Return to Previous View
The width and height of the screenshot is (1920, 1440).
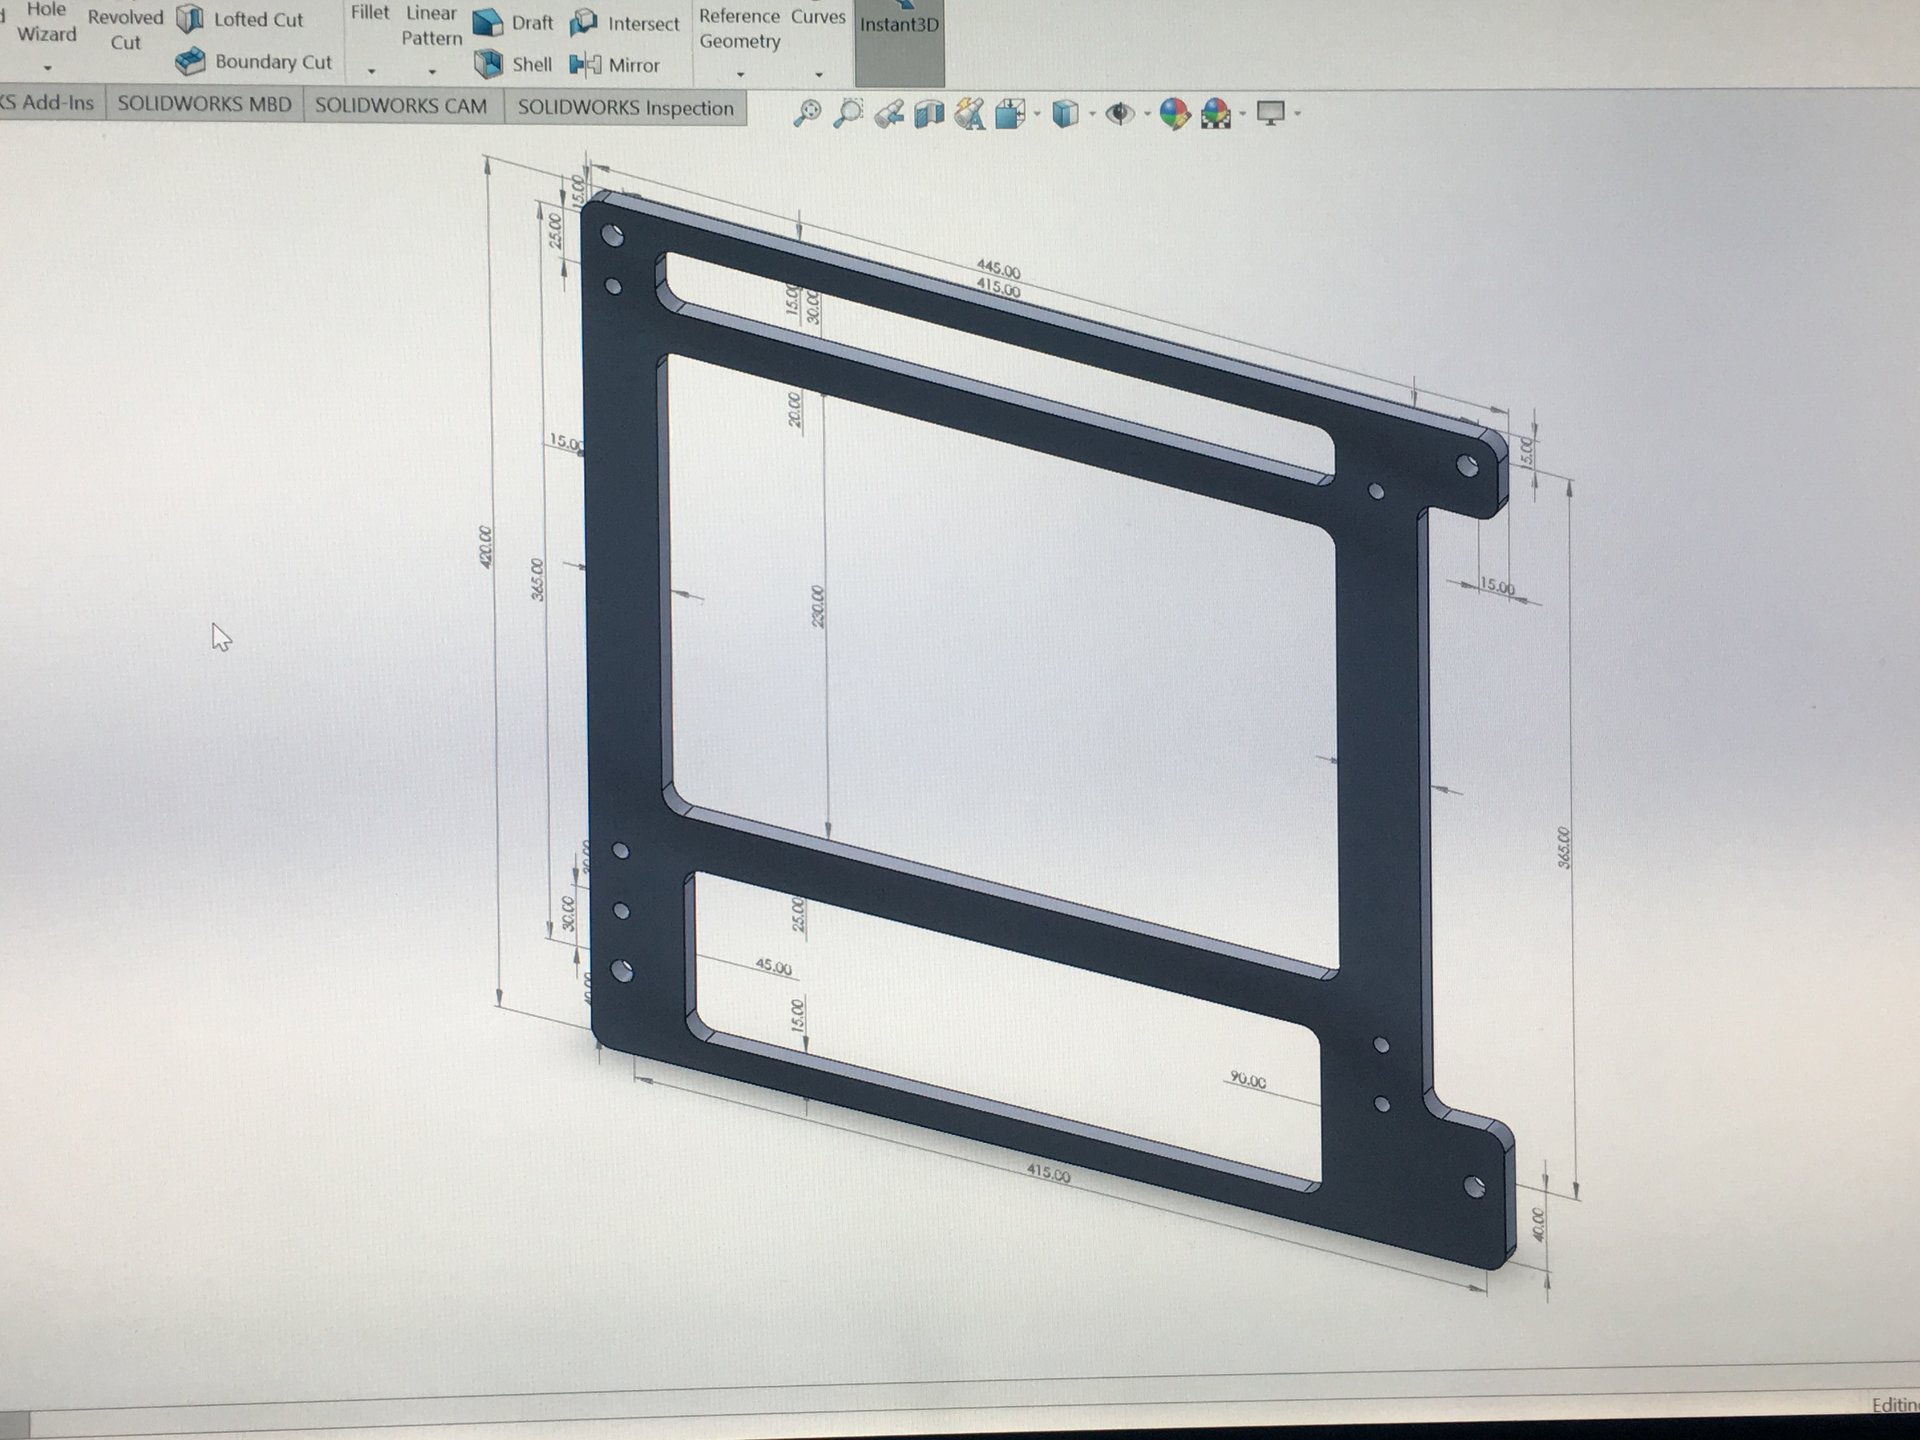889,113
